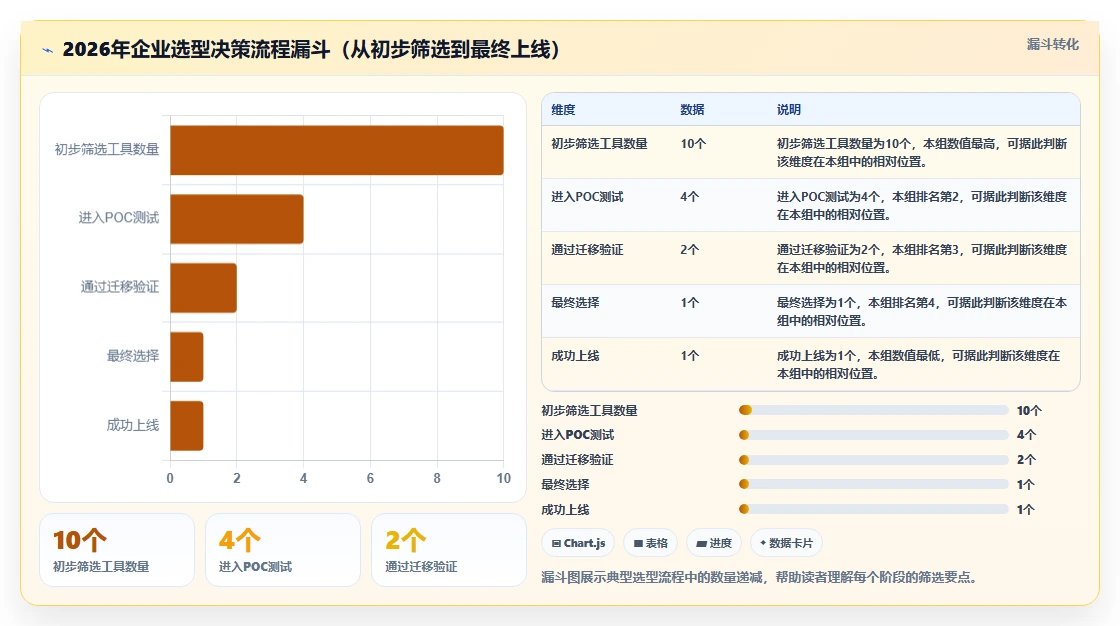Click the 漏斗图展示典型选型流程 footer note
This screenshot has width=1120, height=626.
tap(759, 577)
